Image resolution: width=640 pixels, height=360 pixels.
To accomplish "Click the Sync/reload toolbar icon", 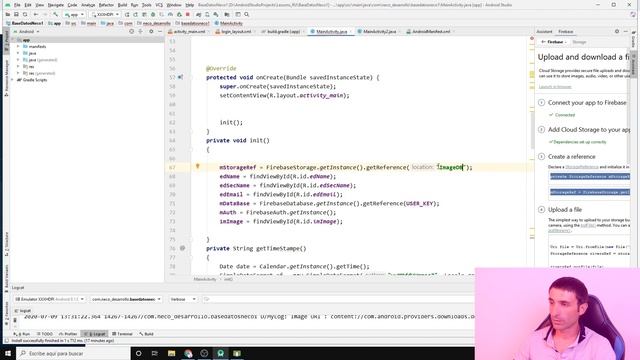I will click(25, 14).
